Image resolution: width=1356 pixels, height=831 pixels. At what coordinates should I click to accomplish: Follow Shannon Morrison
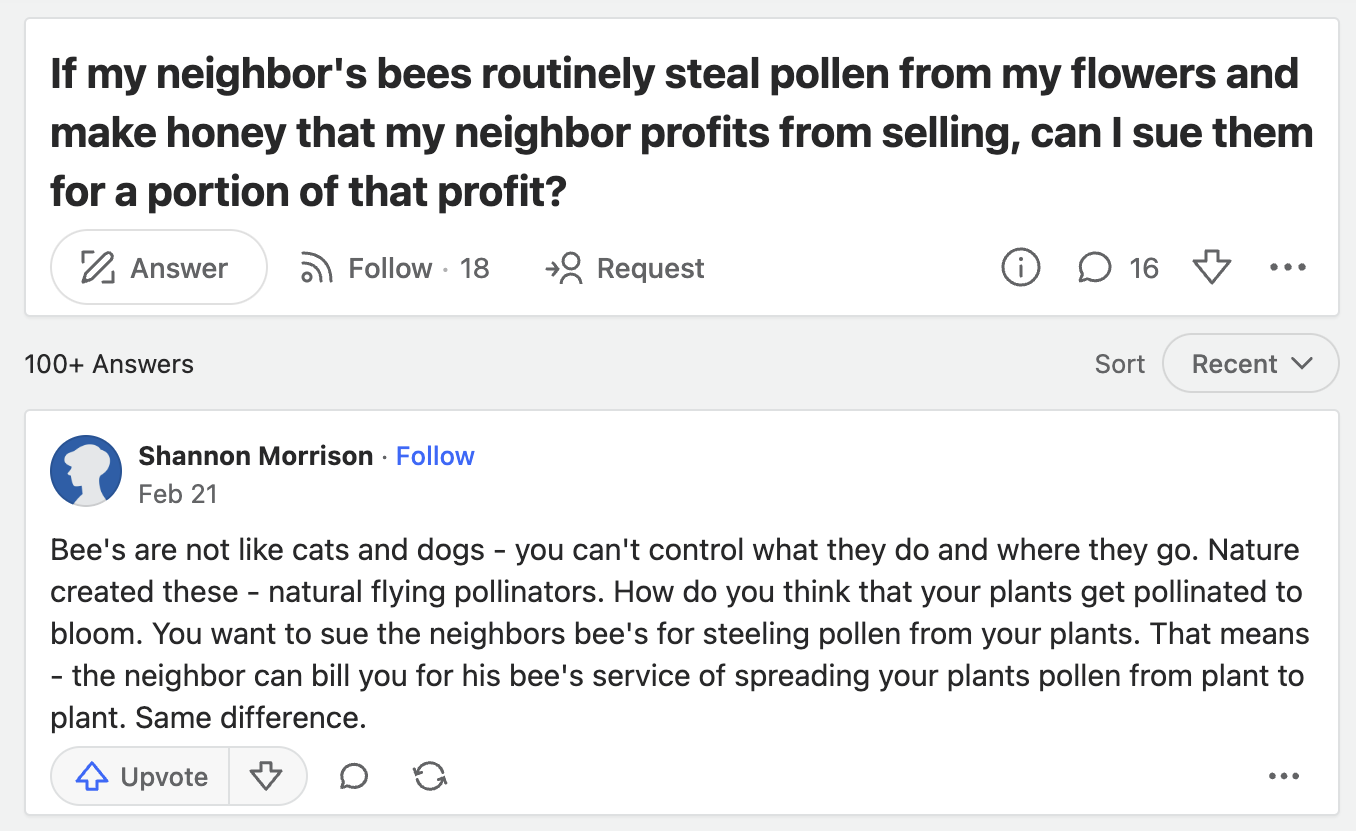coord(435,456)
